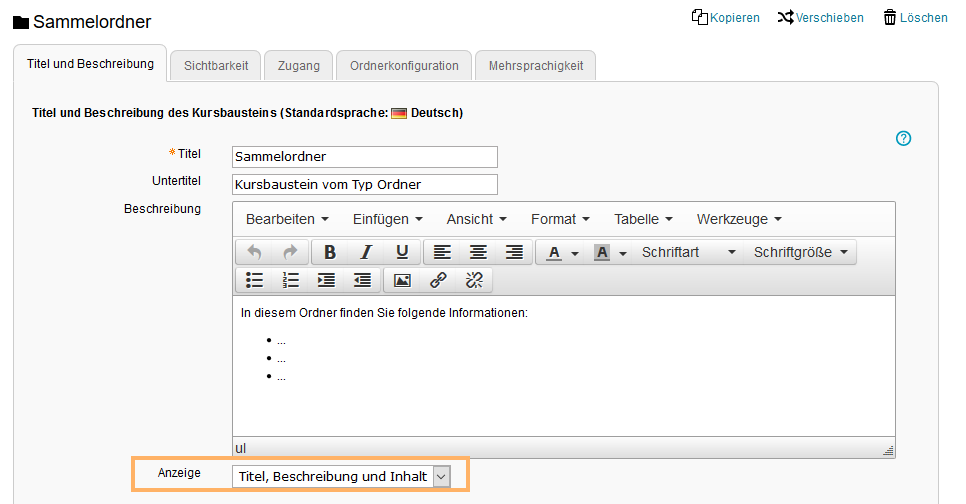Expand the Anzeige display dropdown

pos(441,477)
